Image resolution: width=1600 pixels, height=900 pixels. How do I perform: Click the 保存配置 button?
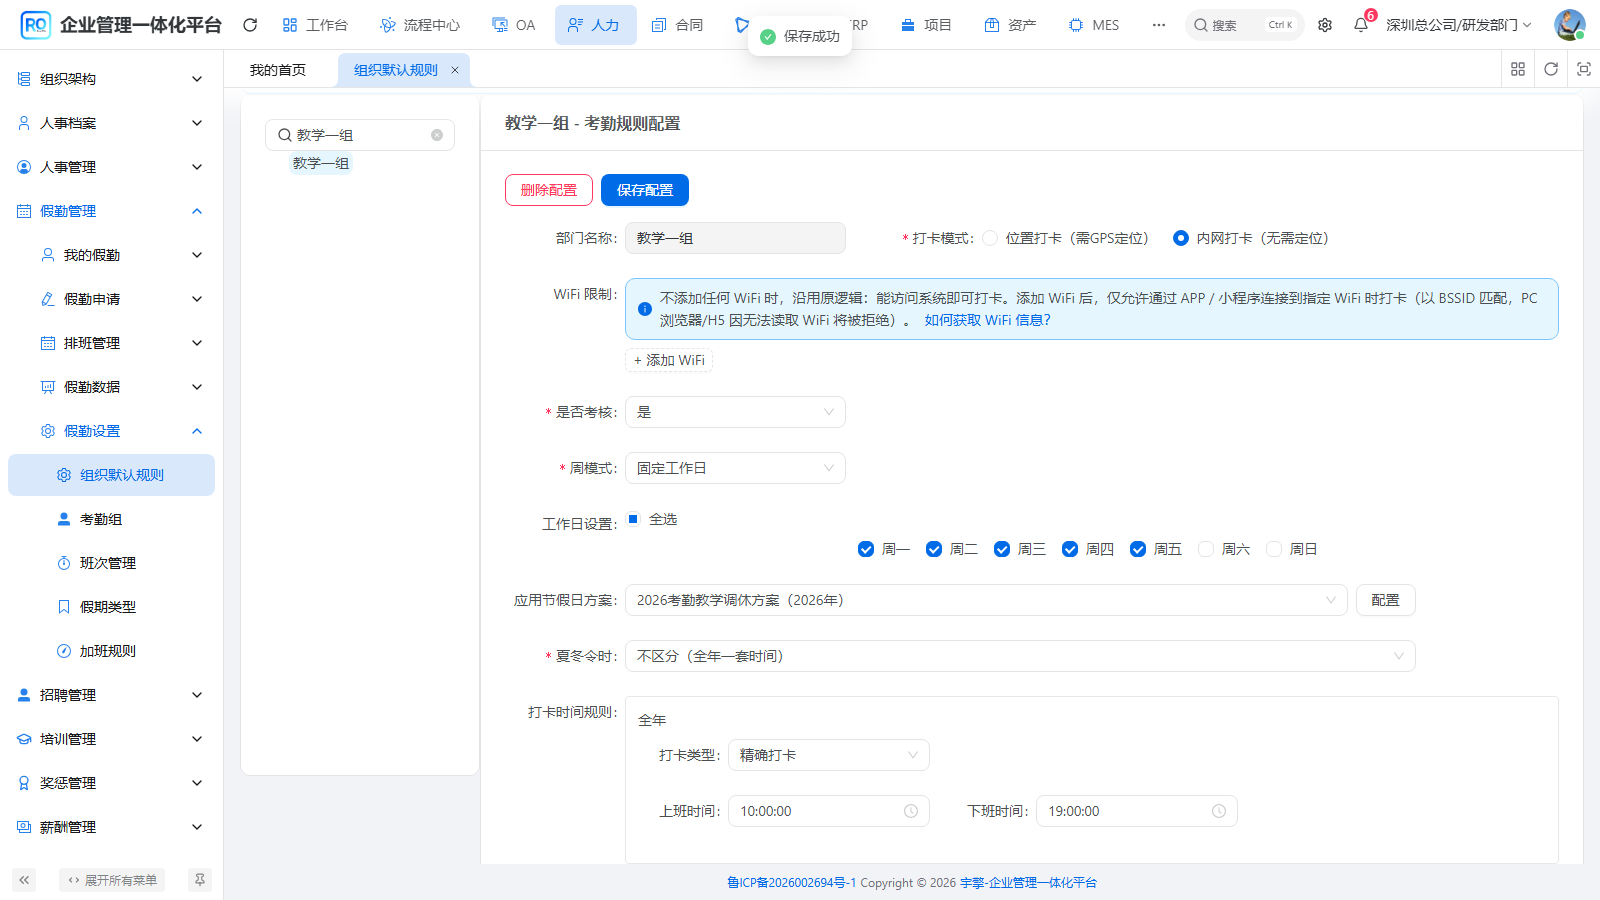[645, 190]
